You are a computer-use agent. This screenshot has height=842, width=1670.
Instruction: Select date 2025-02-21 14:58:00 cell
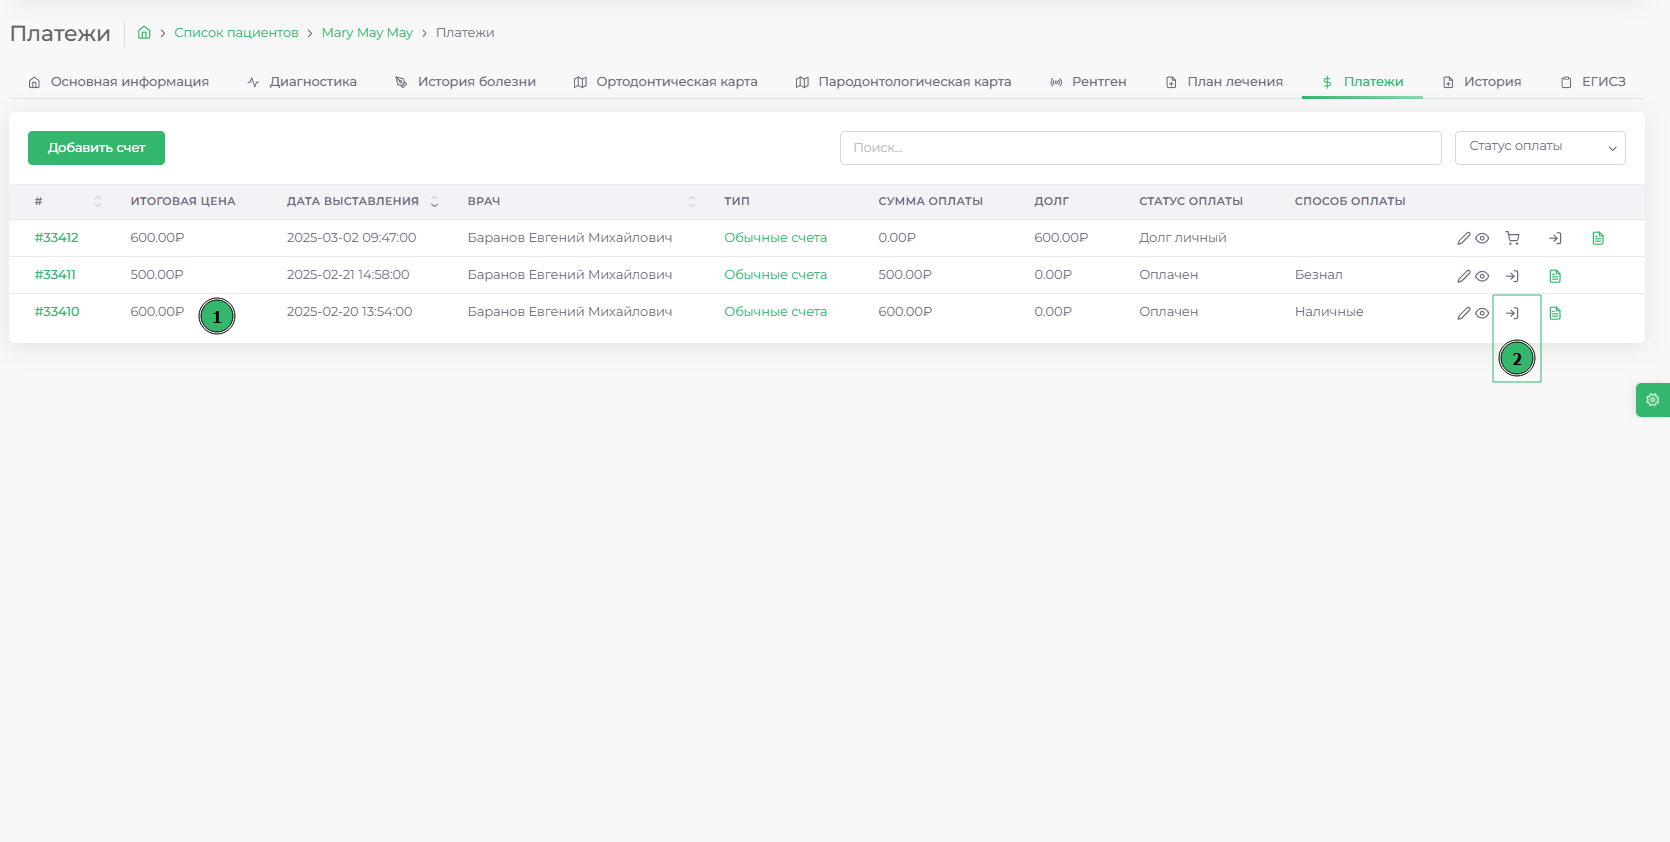(x=348, y=275)
